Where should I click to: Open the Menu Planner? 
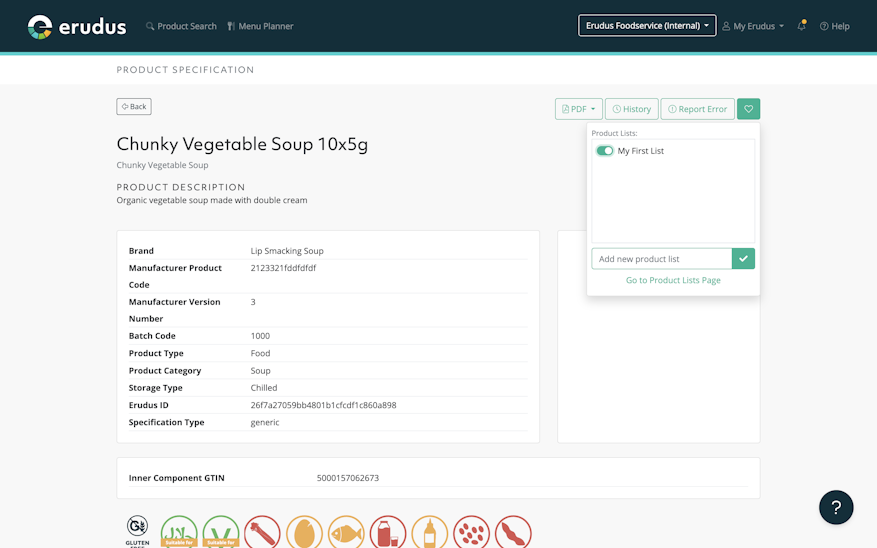tap(260, 26)
